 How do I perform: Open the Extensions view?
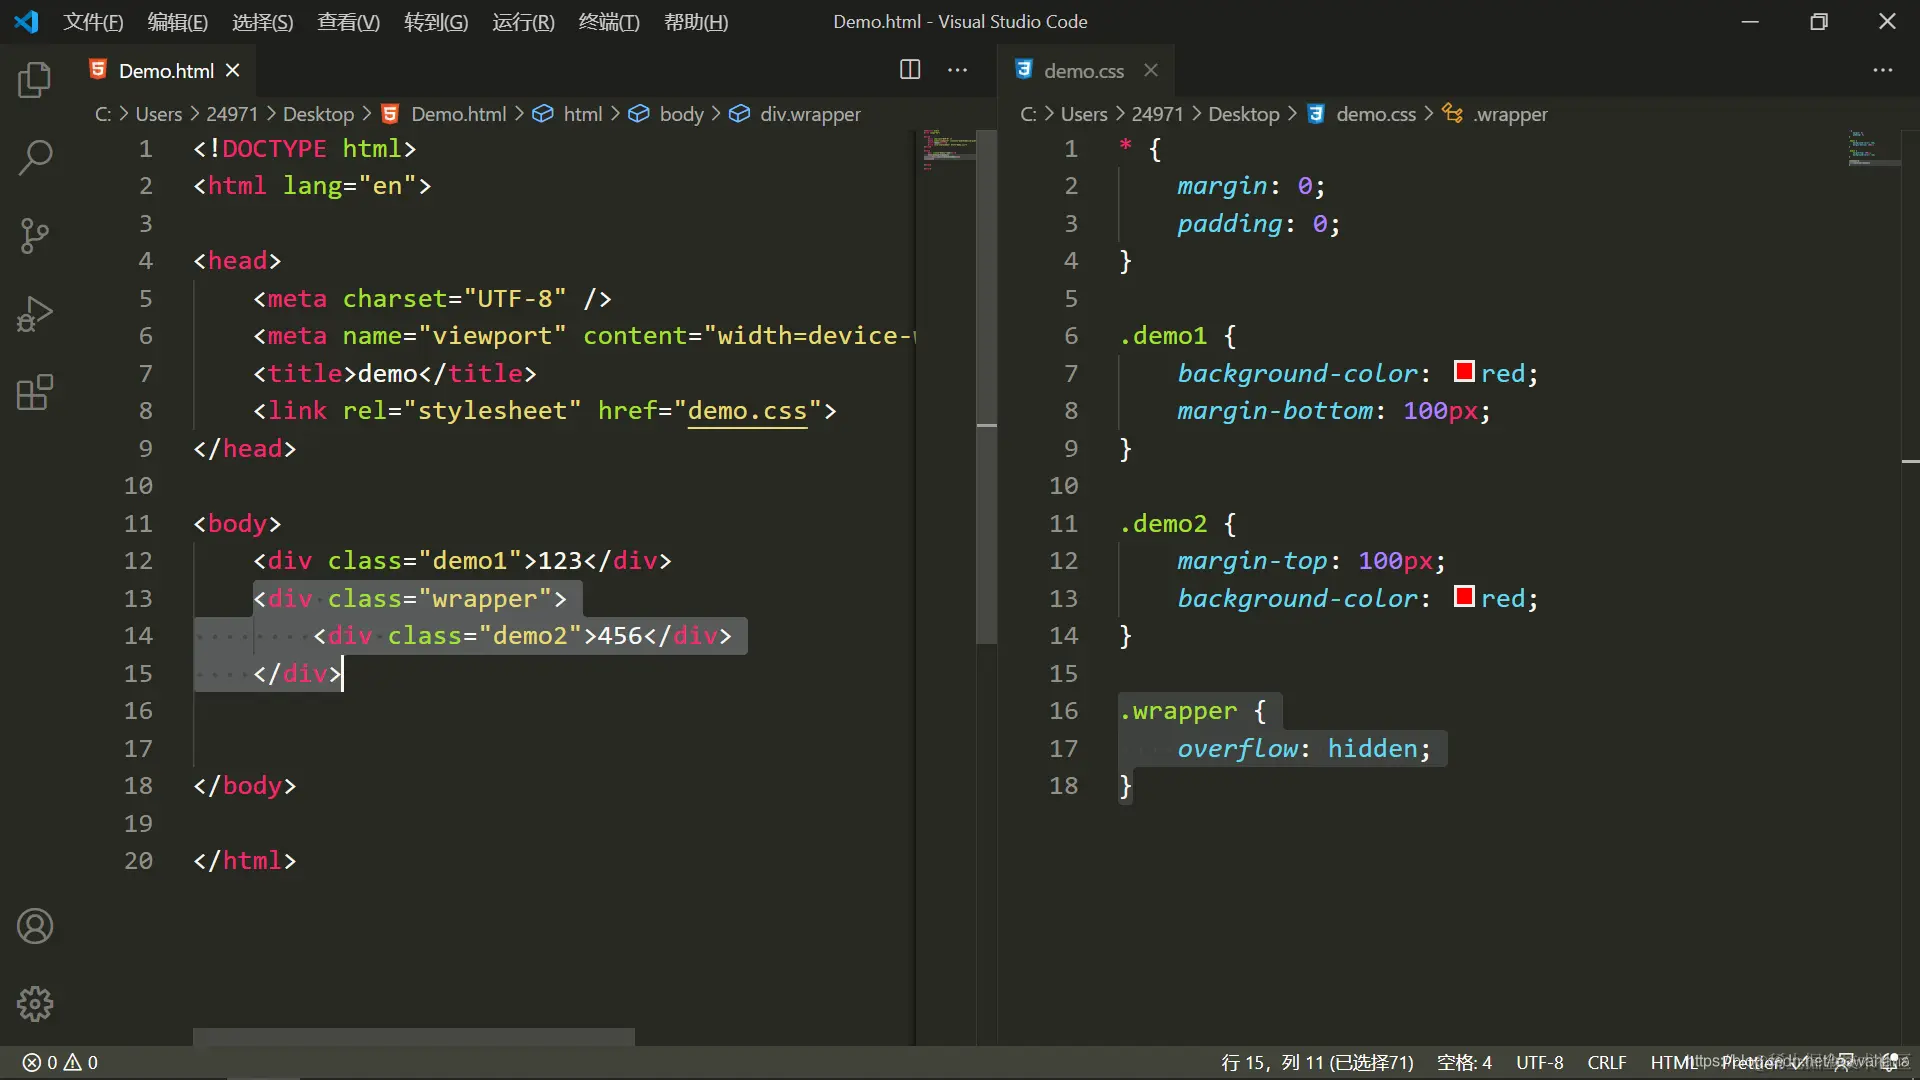(35, 392)
